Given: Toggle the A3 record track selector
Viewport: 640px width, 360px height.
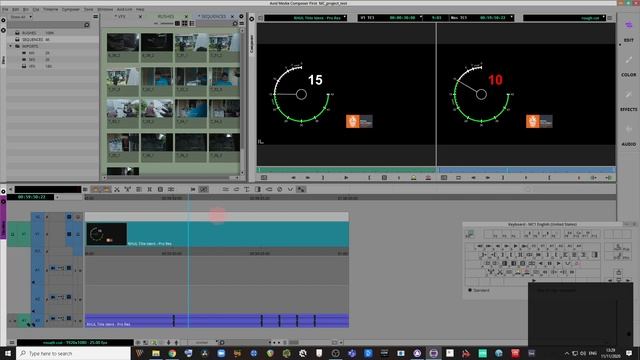Looking at the screenshot, I should (x=38, y=321).
